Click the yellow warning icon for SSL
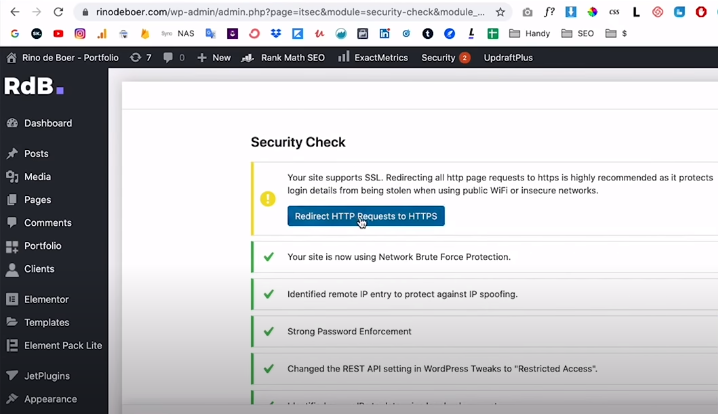Viewport: 718px width, 414px height. tap(267, 199)
